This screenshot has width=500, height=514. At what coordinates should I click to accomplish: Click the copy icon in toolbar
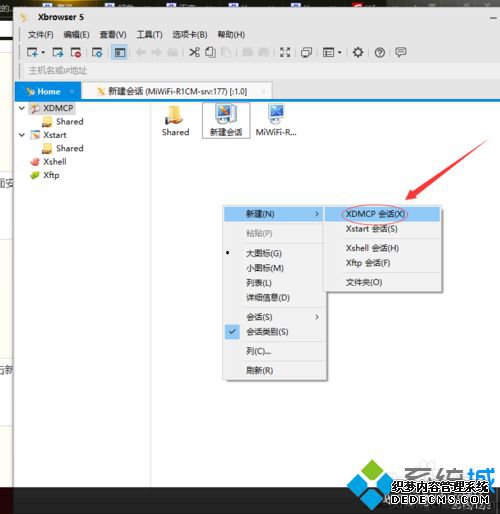click(210, 52)
